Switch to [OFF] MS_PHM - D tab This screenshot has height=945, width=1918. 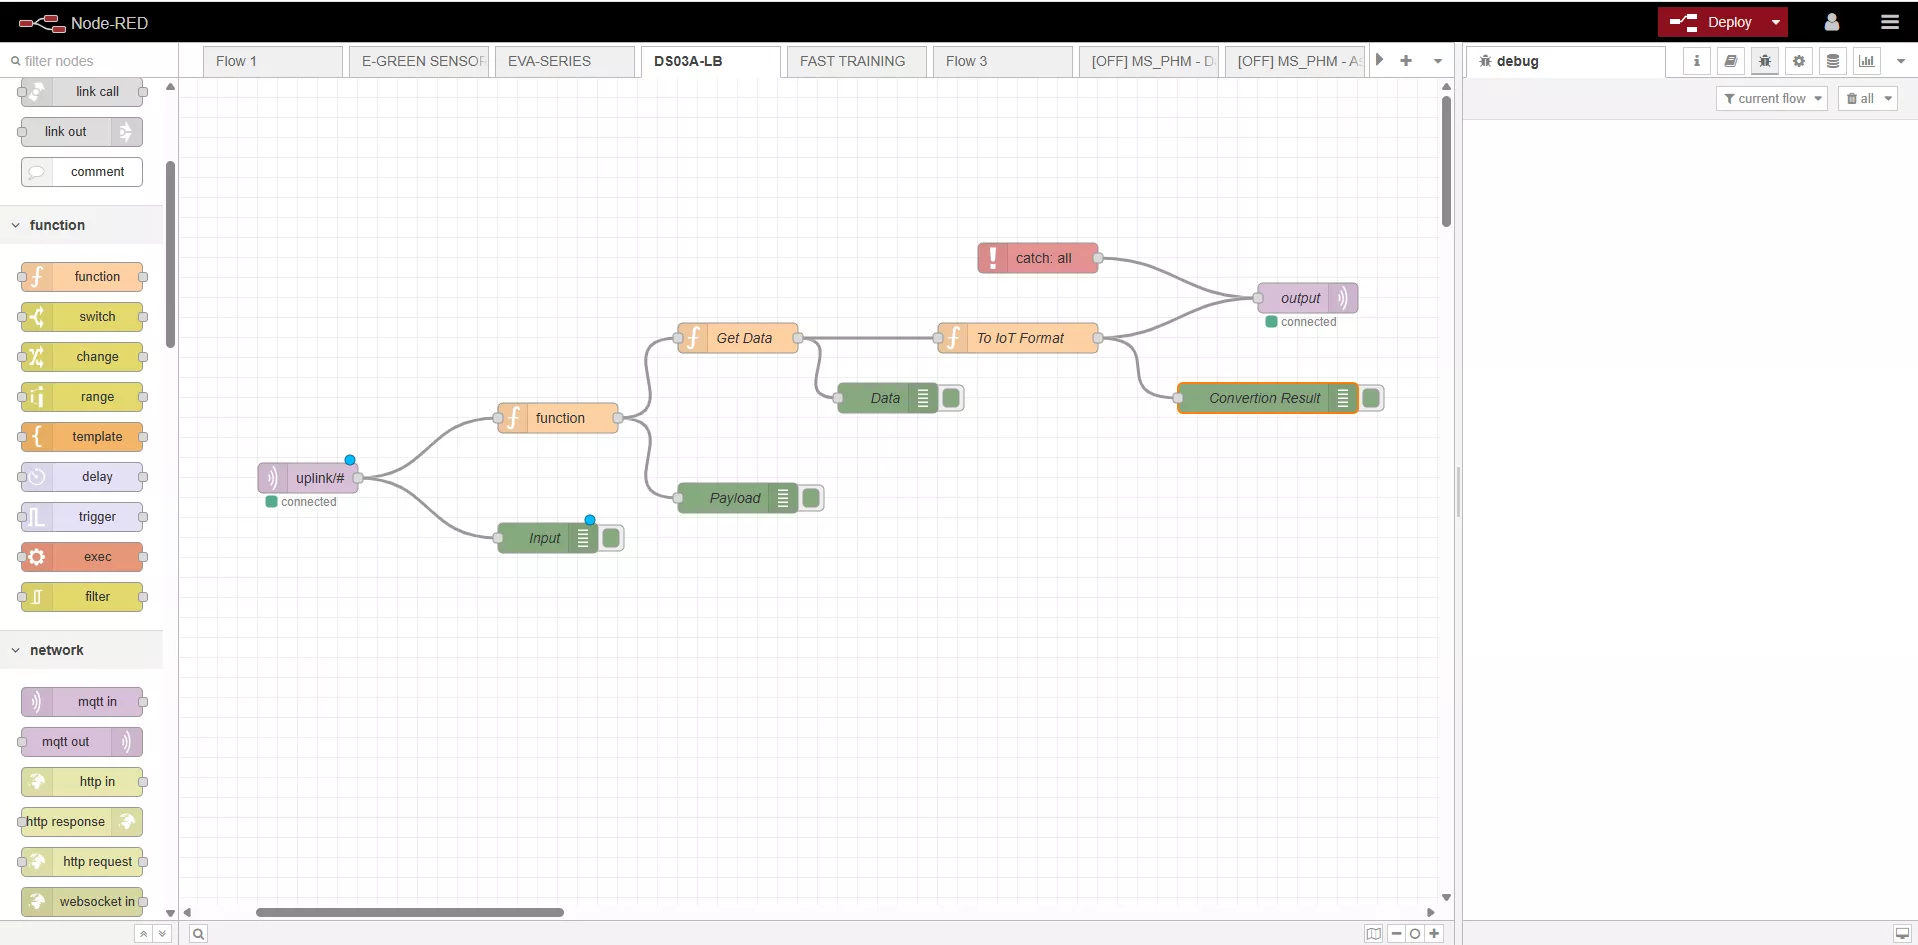[x=1149, y=61]
